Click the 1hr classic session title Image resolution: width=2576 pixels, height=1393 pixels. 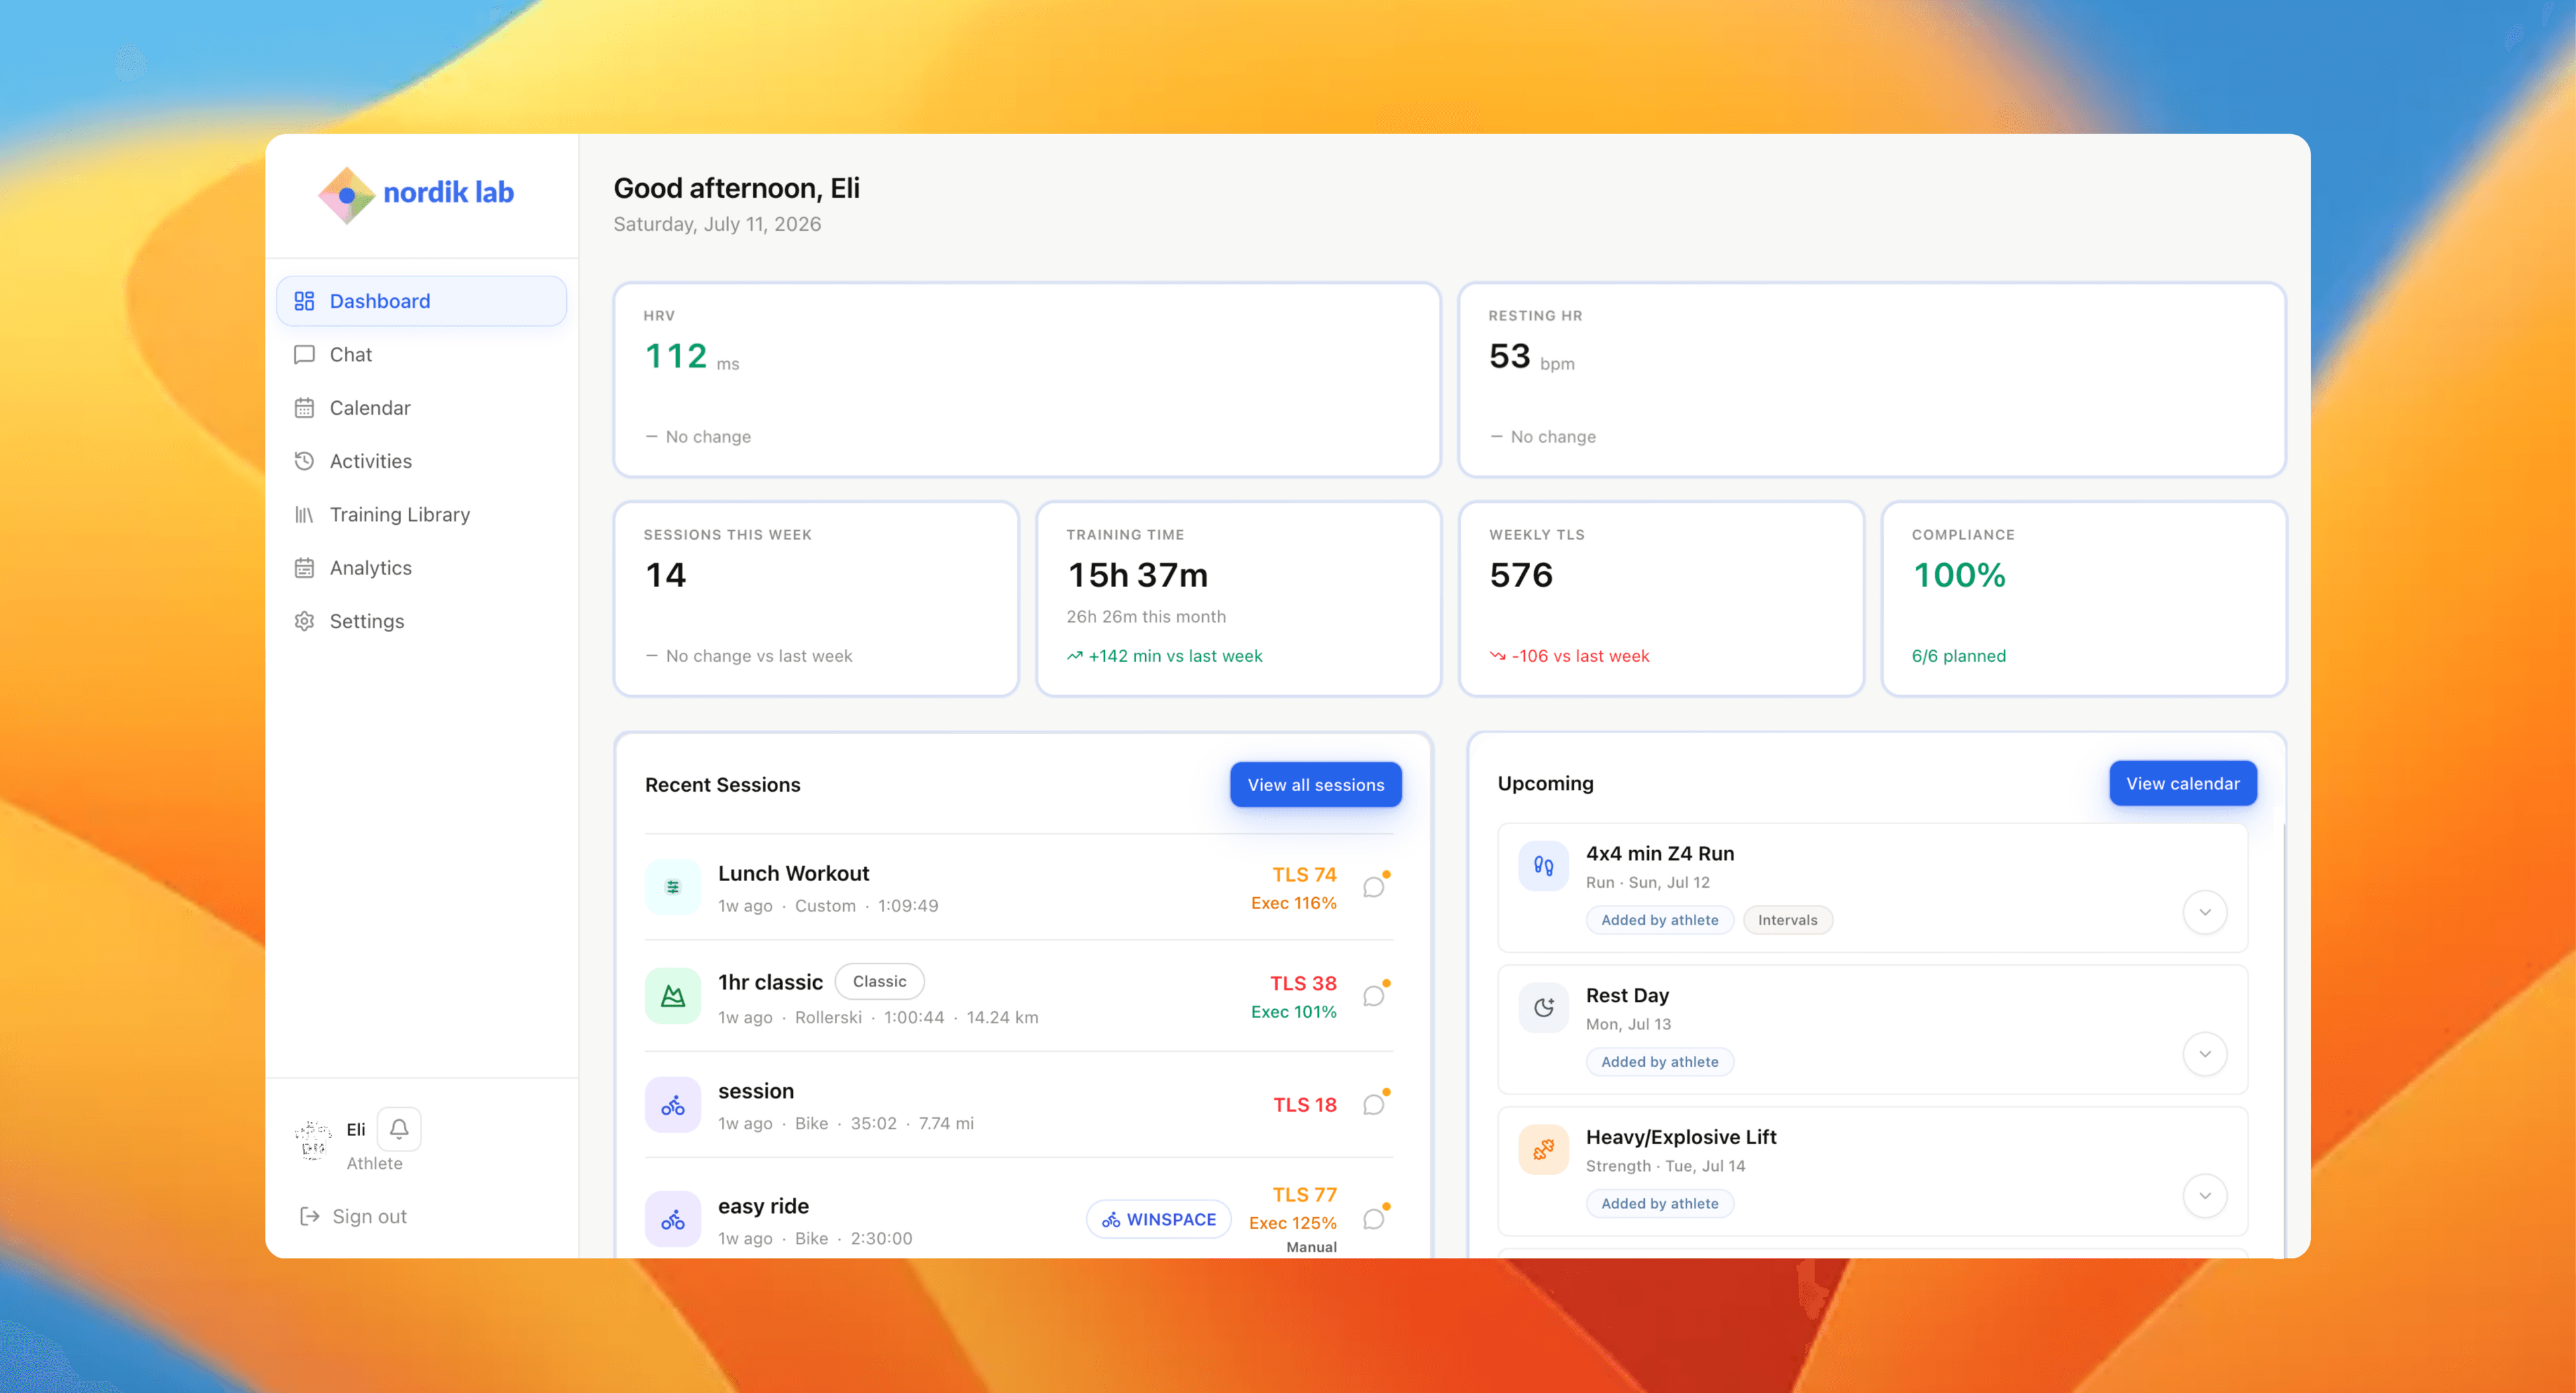770,982
